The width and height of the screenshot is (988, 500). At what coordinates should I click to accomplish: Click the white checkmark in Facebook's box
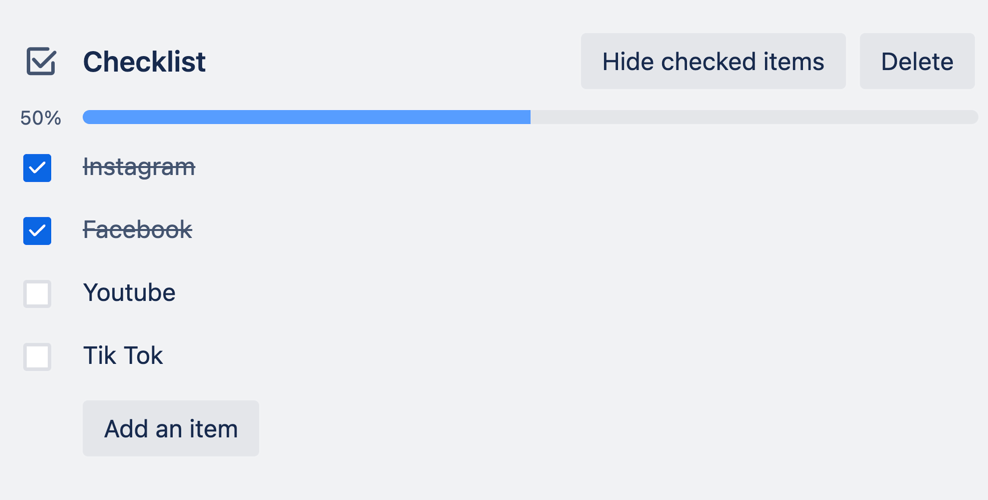[x=37, y=231]
